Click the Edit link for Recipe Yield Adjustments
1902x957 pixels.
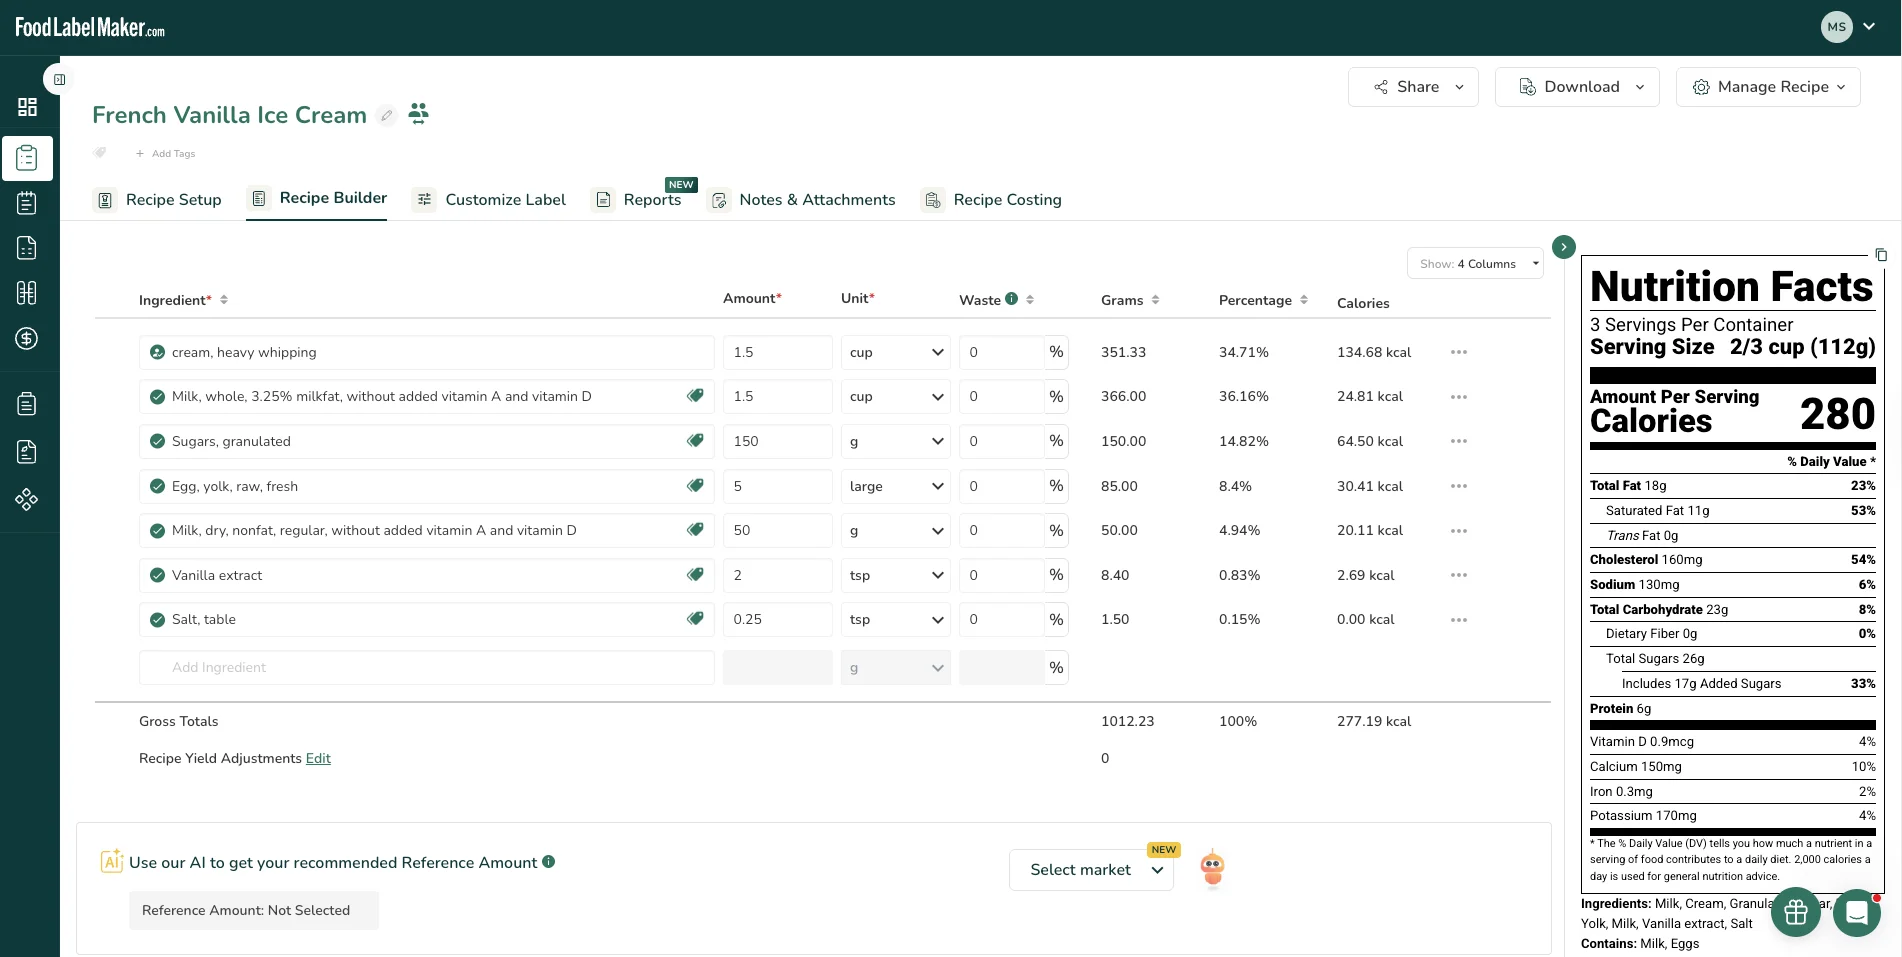pyautogui.click(x=318, y=758)
